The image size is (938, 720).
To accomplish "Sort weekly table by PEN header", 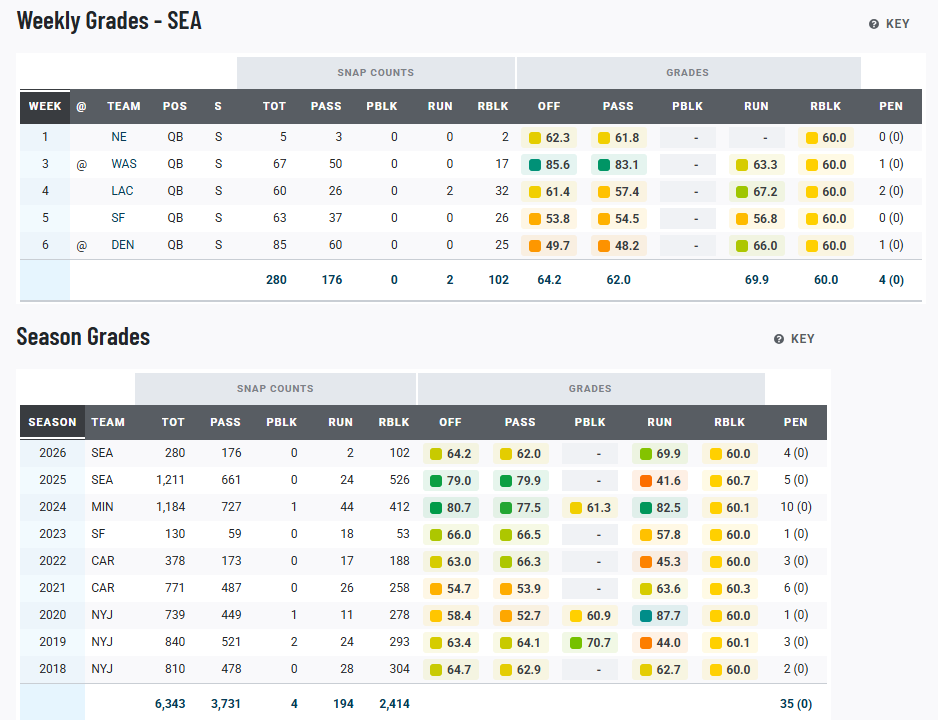I will pos(891,106).
